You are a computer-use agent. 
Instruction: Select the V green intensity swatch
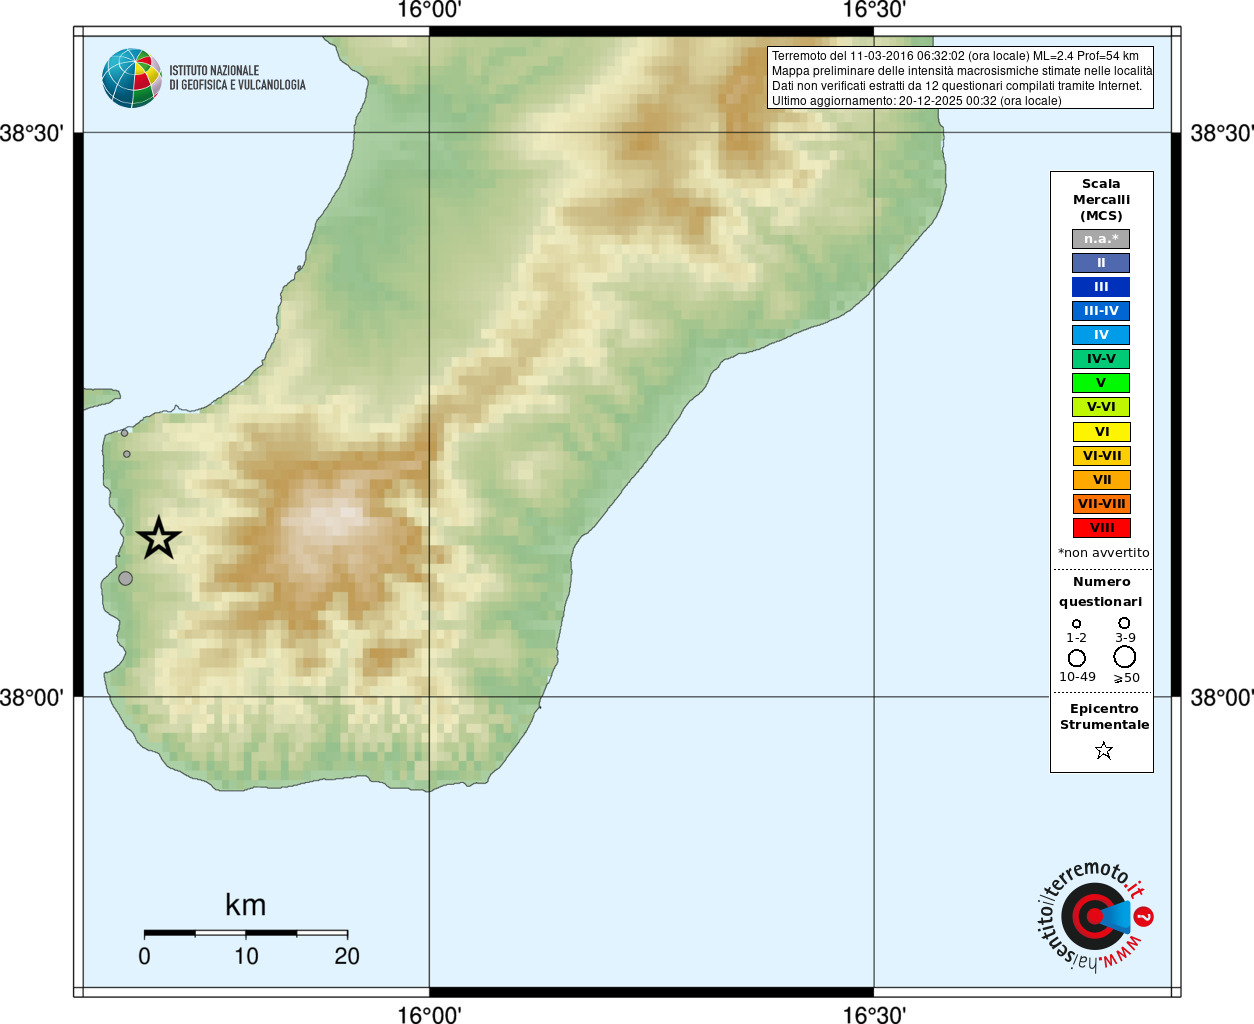point(1101,383)
